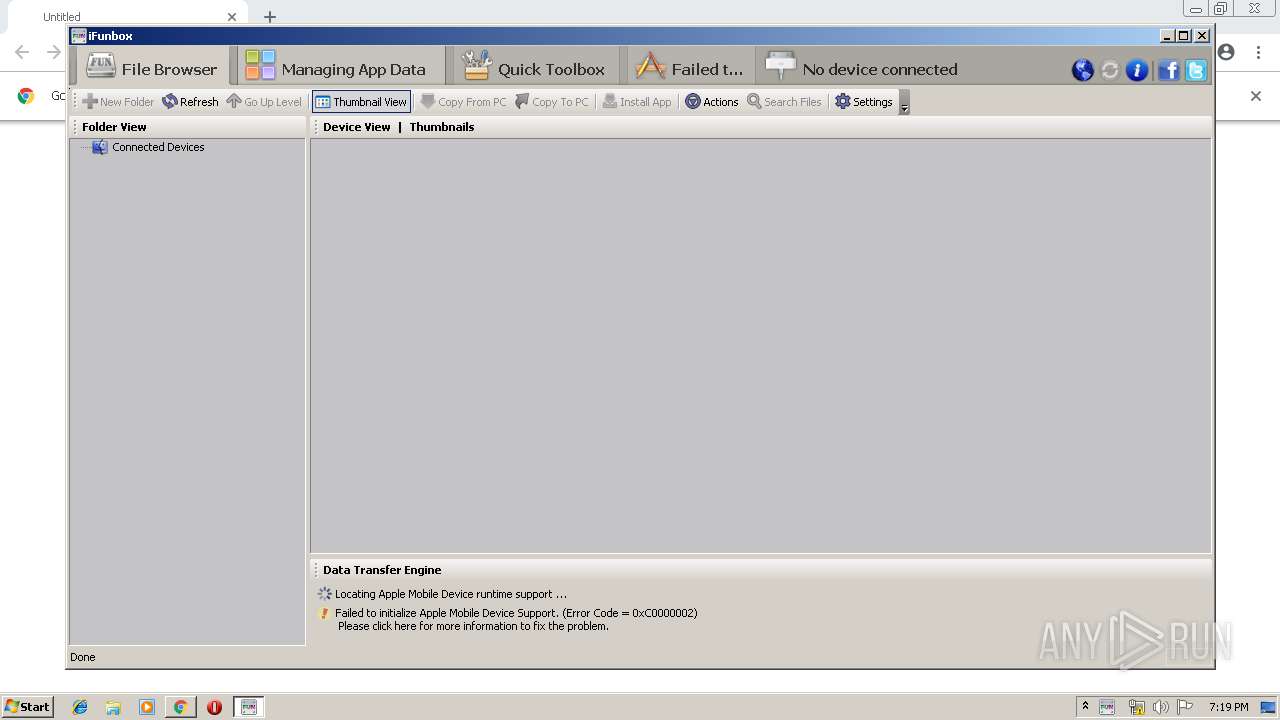Click New Folder toolbar button

pos(118,101)
